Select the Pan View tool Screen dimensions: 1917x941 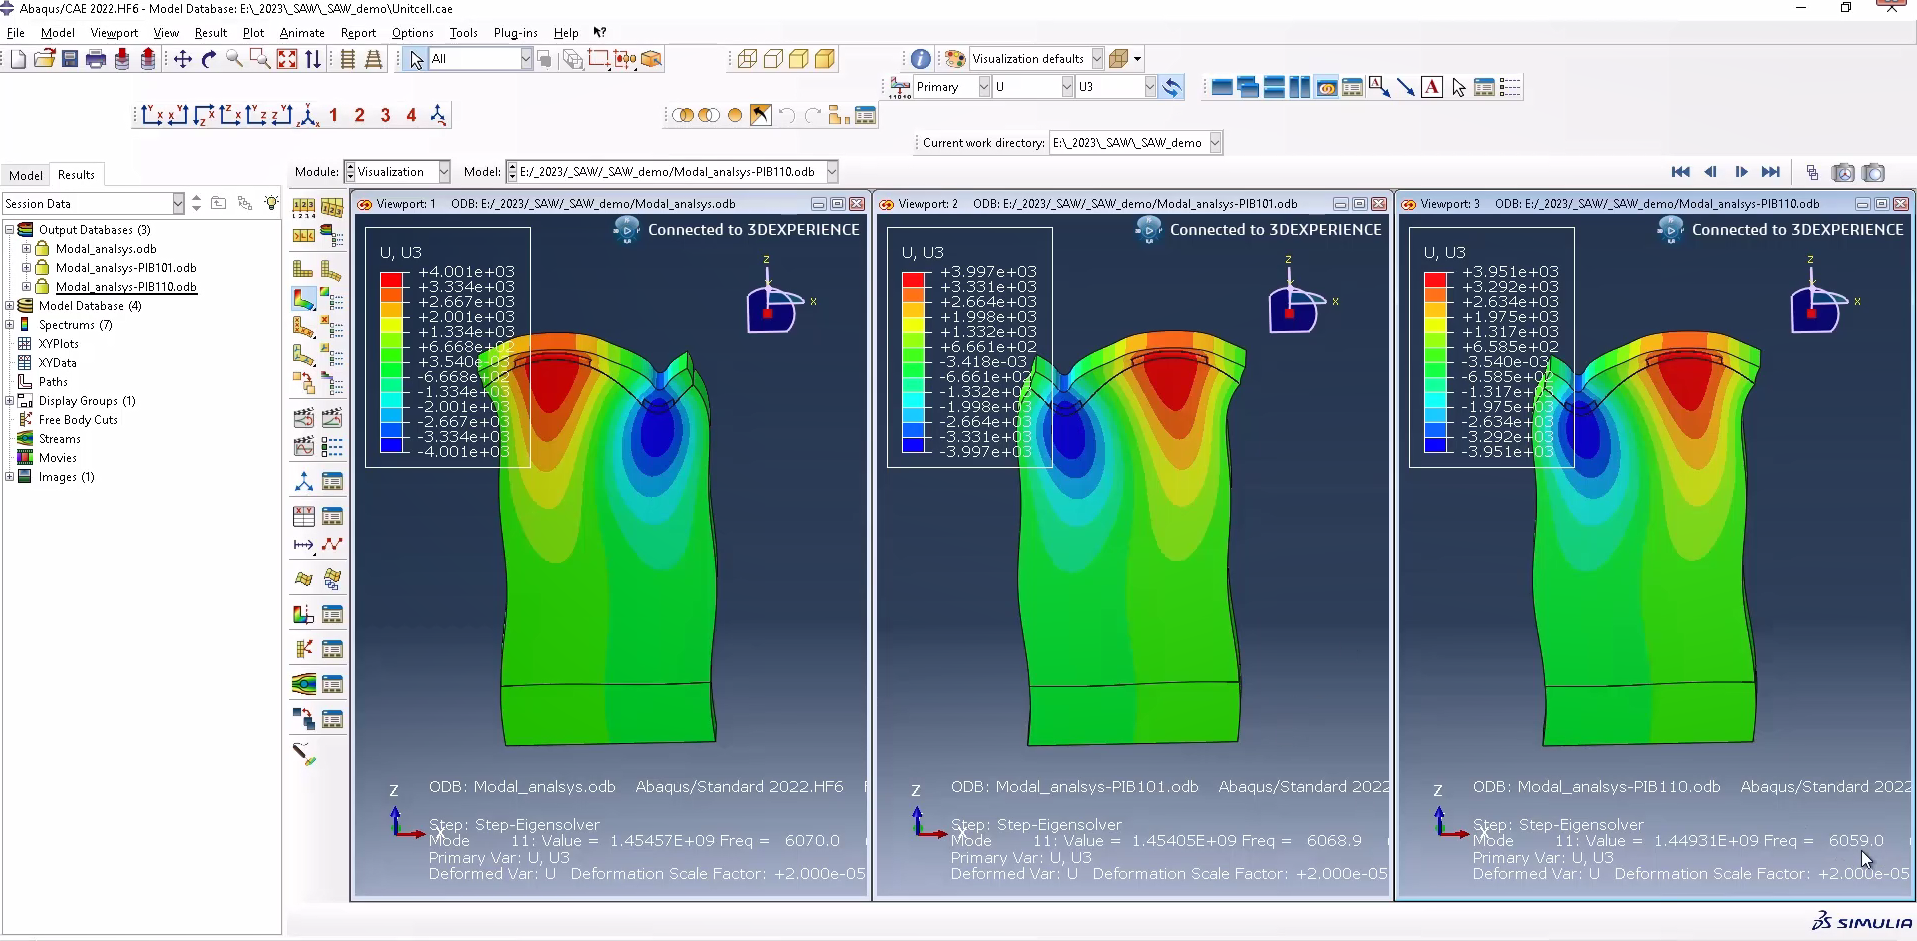pyautogui.click(x=182, y=59)
